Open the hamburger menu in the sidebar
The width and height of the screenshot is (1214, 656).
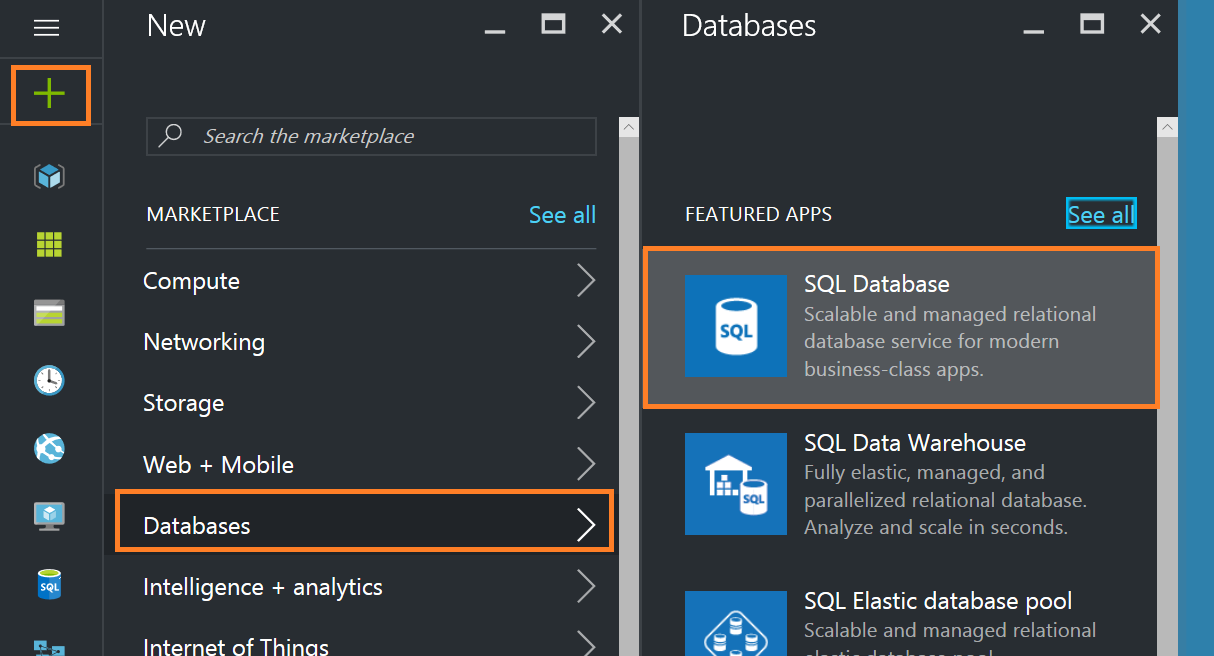click(x=47, y=28)
